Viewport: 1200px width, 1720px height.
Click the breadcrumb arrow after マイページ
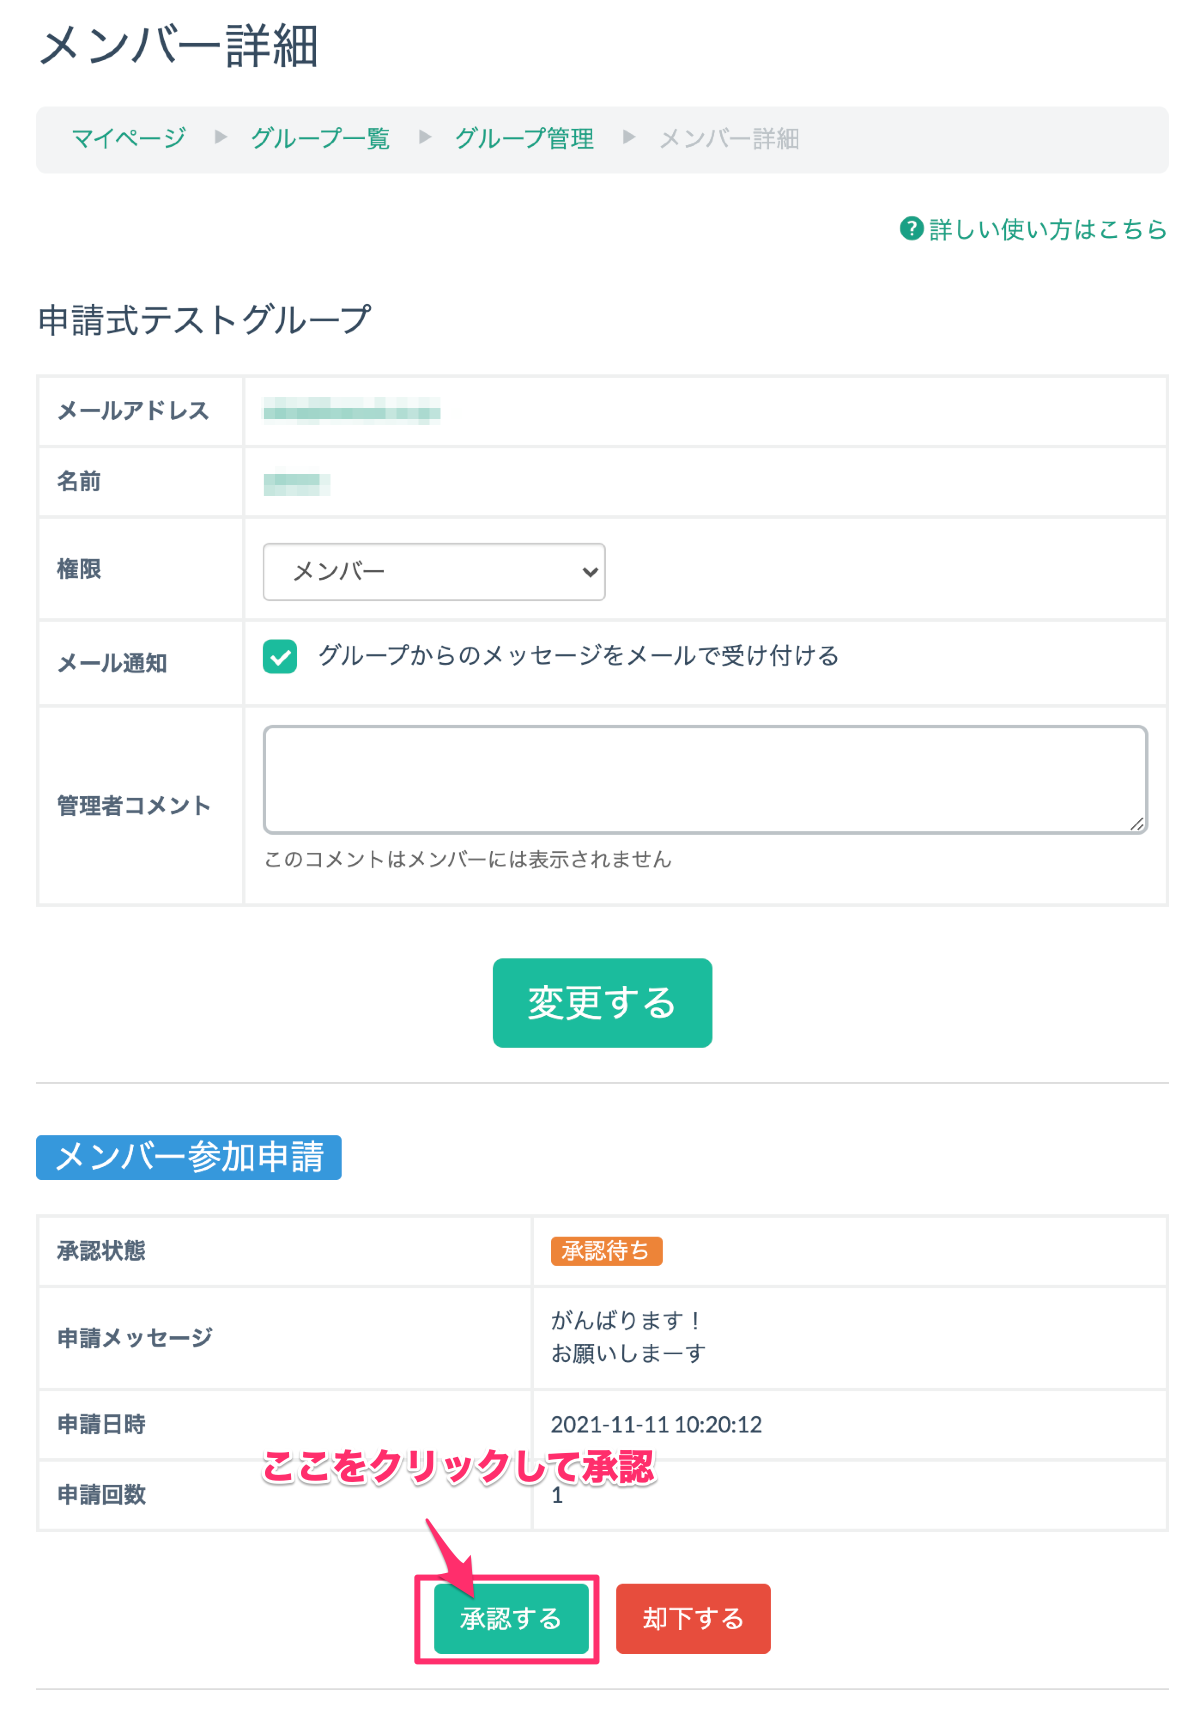(221, 137)
